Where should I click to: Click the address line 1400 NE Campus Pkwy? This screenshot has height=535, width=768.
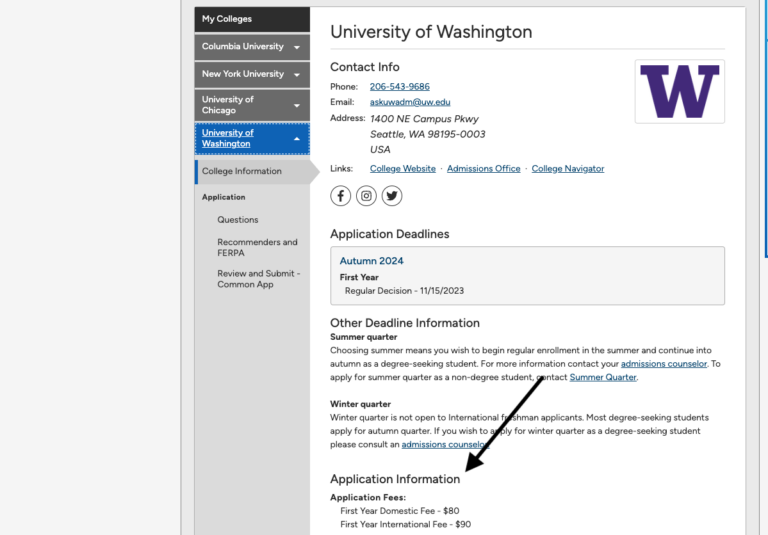click(x=424, y=119)
